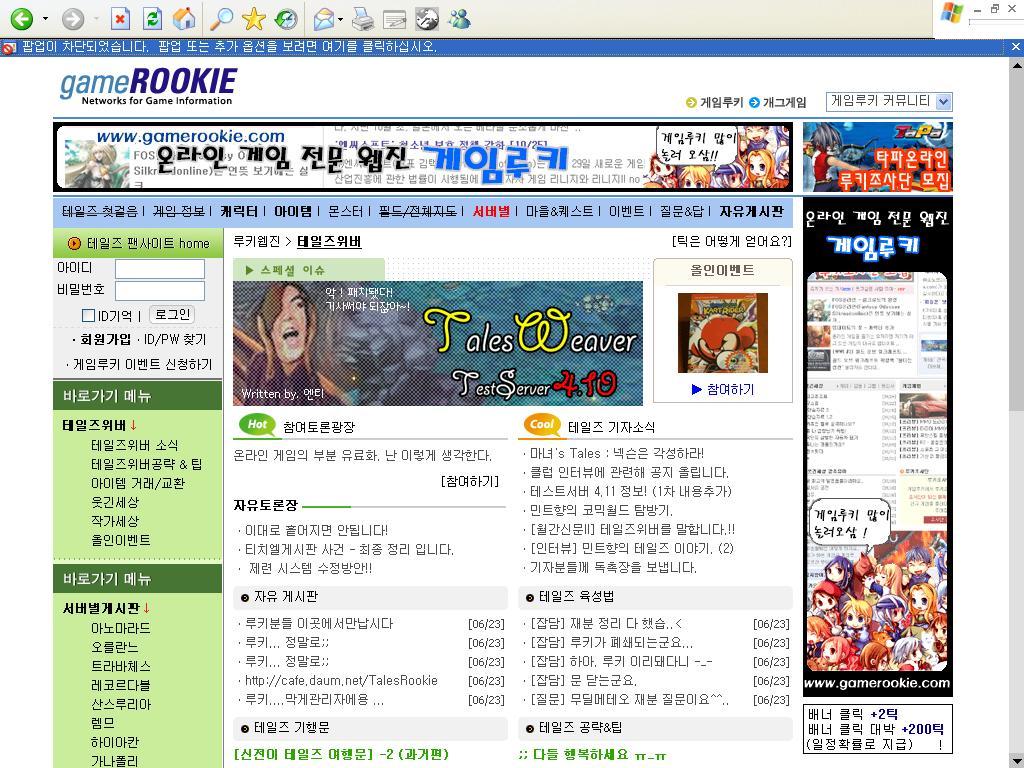Image resolution: width=1024 pixels, height=768 pixels.
Task: Open 테일즈위버 소식 in sidebar
Action: [135, 445]
